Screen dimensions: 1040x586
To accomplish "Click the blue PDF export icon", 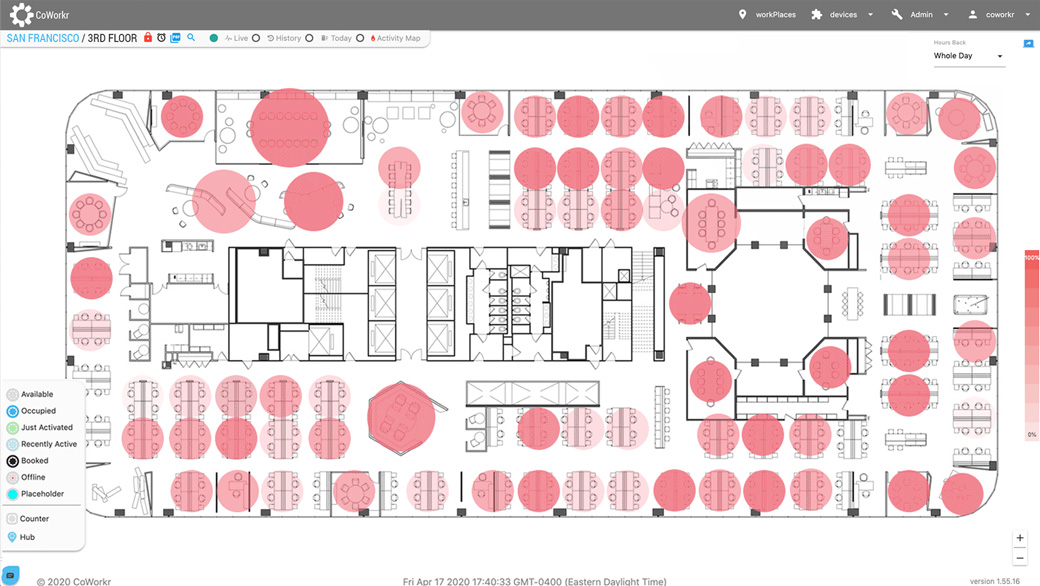I will pyautogui.click(x=175, y=38).
